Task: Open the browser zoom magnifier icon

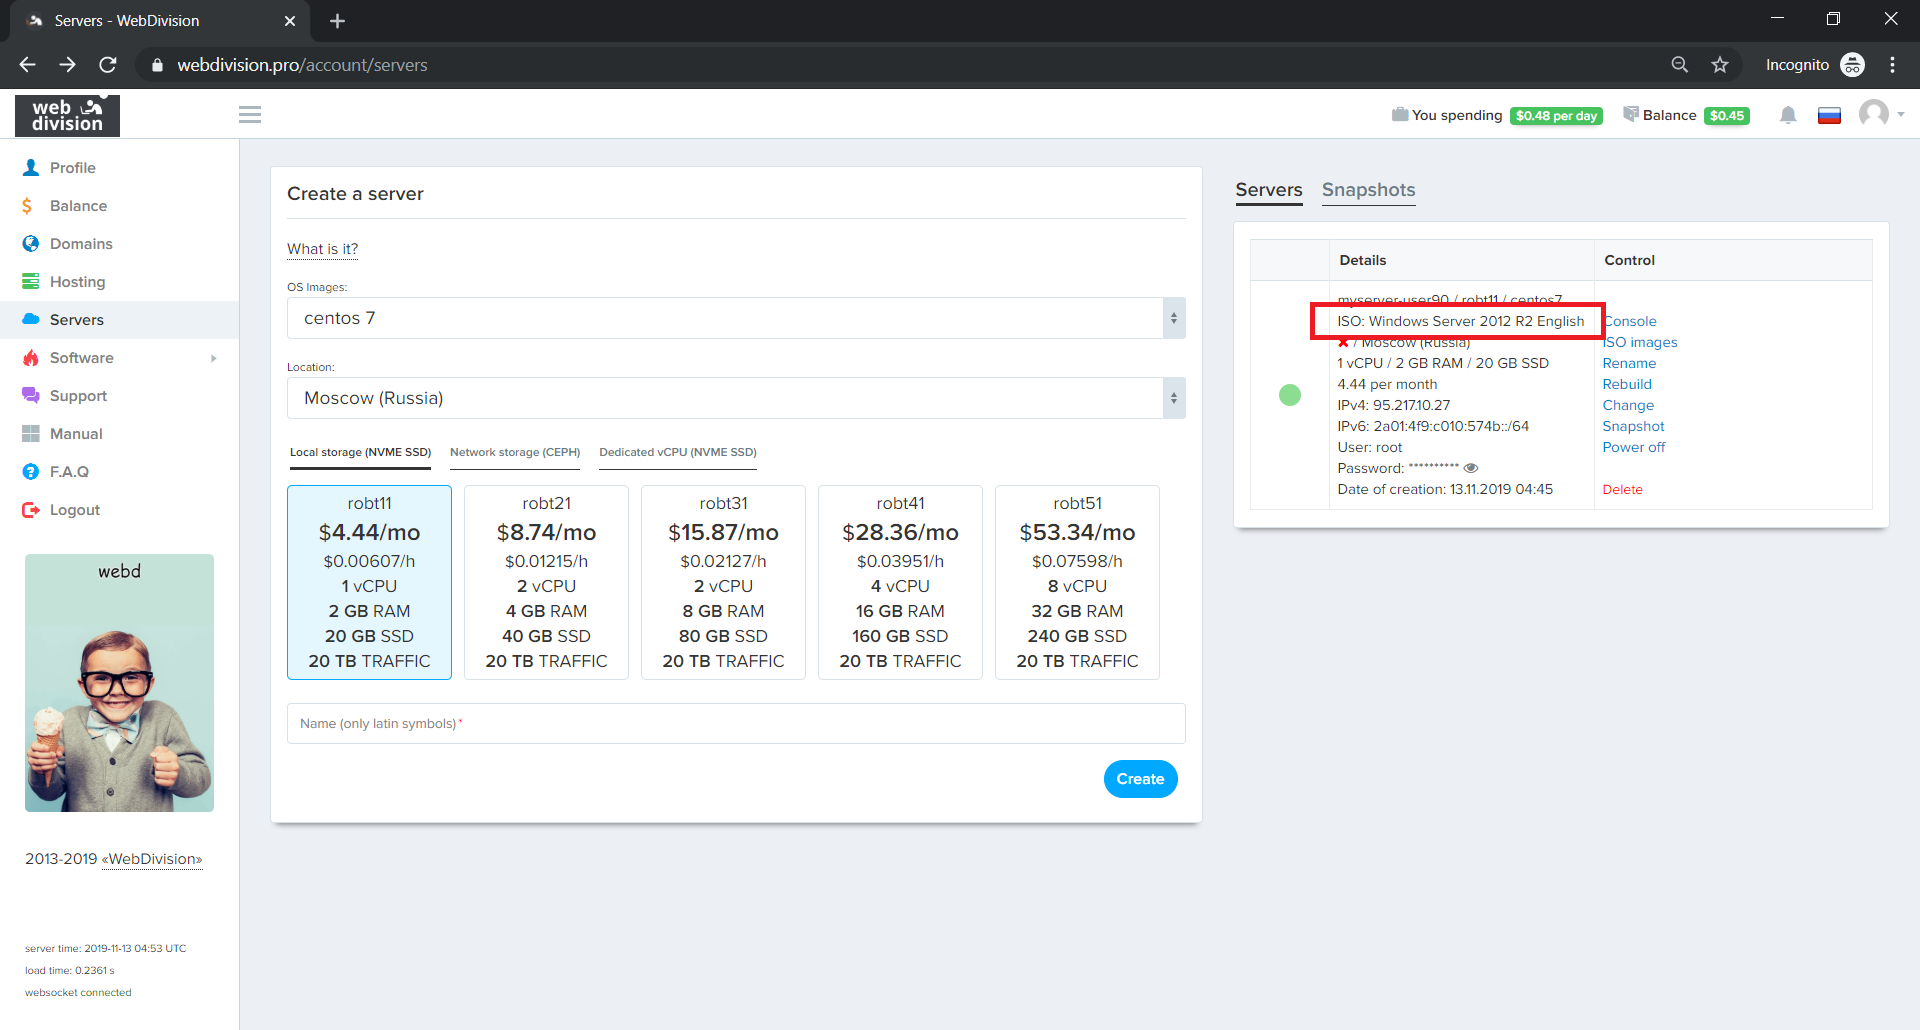Action: point(1680,65)
